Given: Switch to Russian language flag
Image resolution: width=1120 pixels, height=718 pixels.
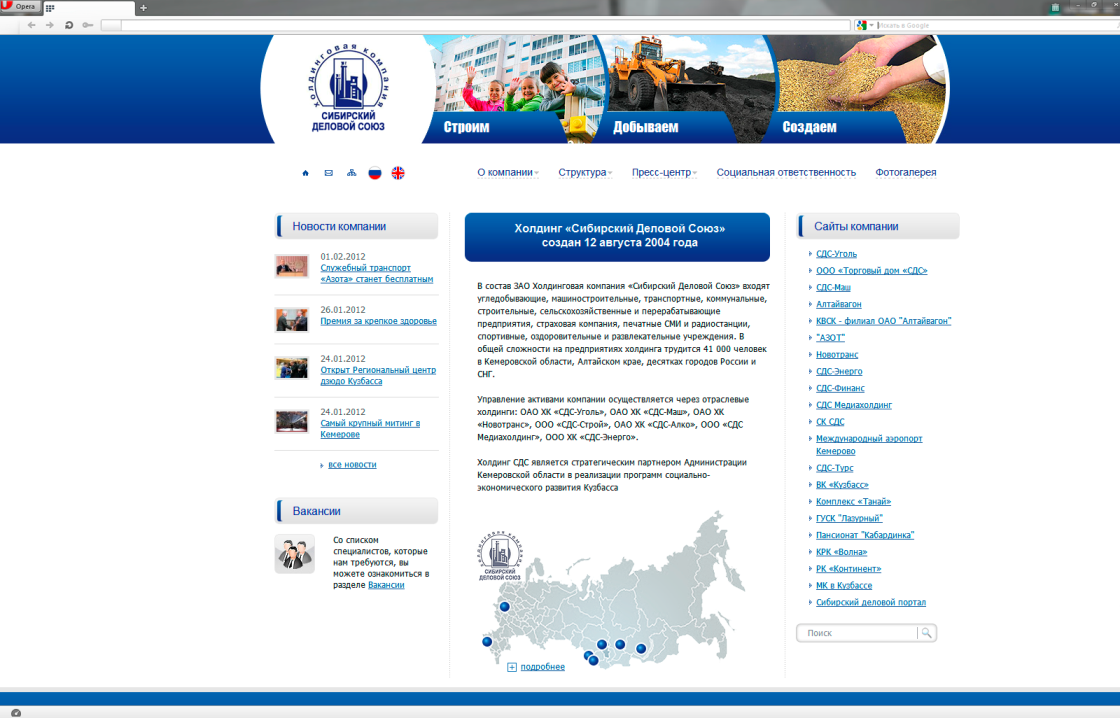Looking at the screenshot, I should [x=375, y=173].
